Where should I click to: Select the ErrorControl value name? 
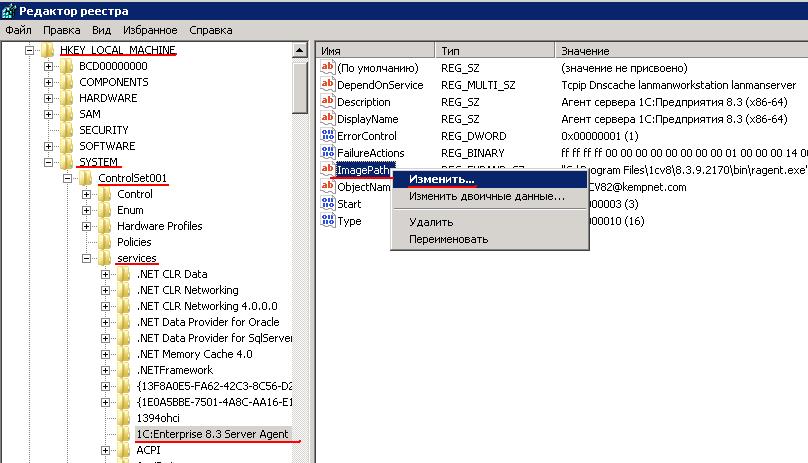[x=367, y=136]
